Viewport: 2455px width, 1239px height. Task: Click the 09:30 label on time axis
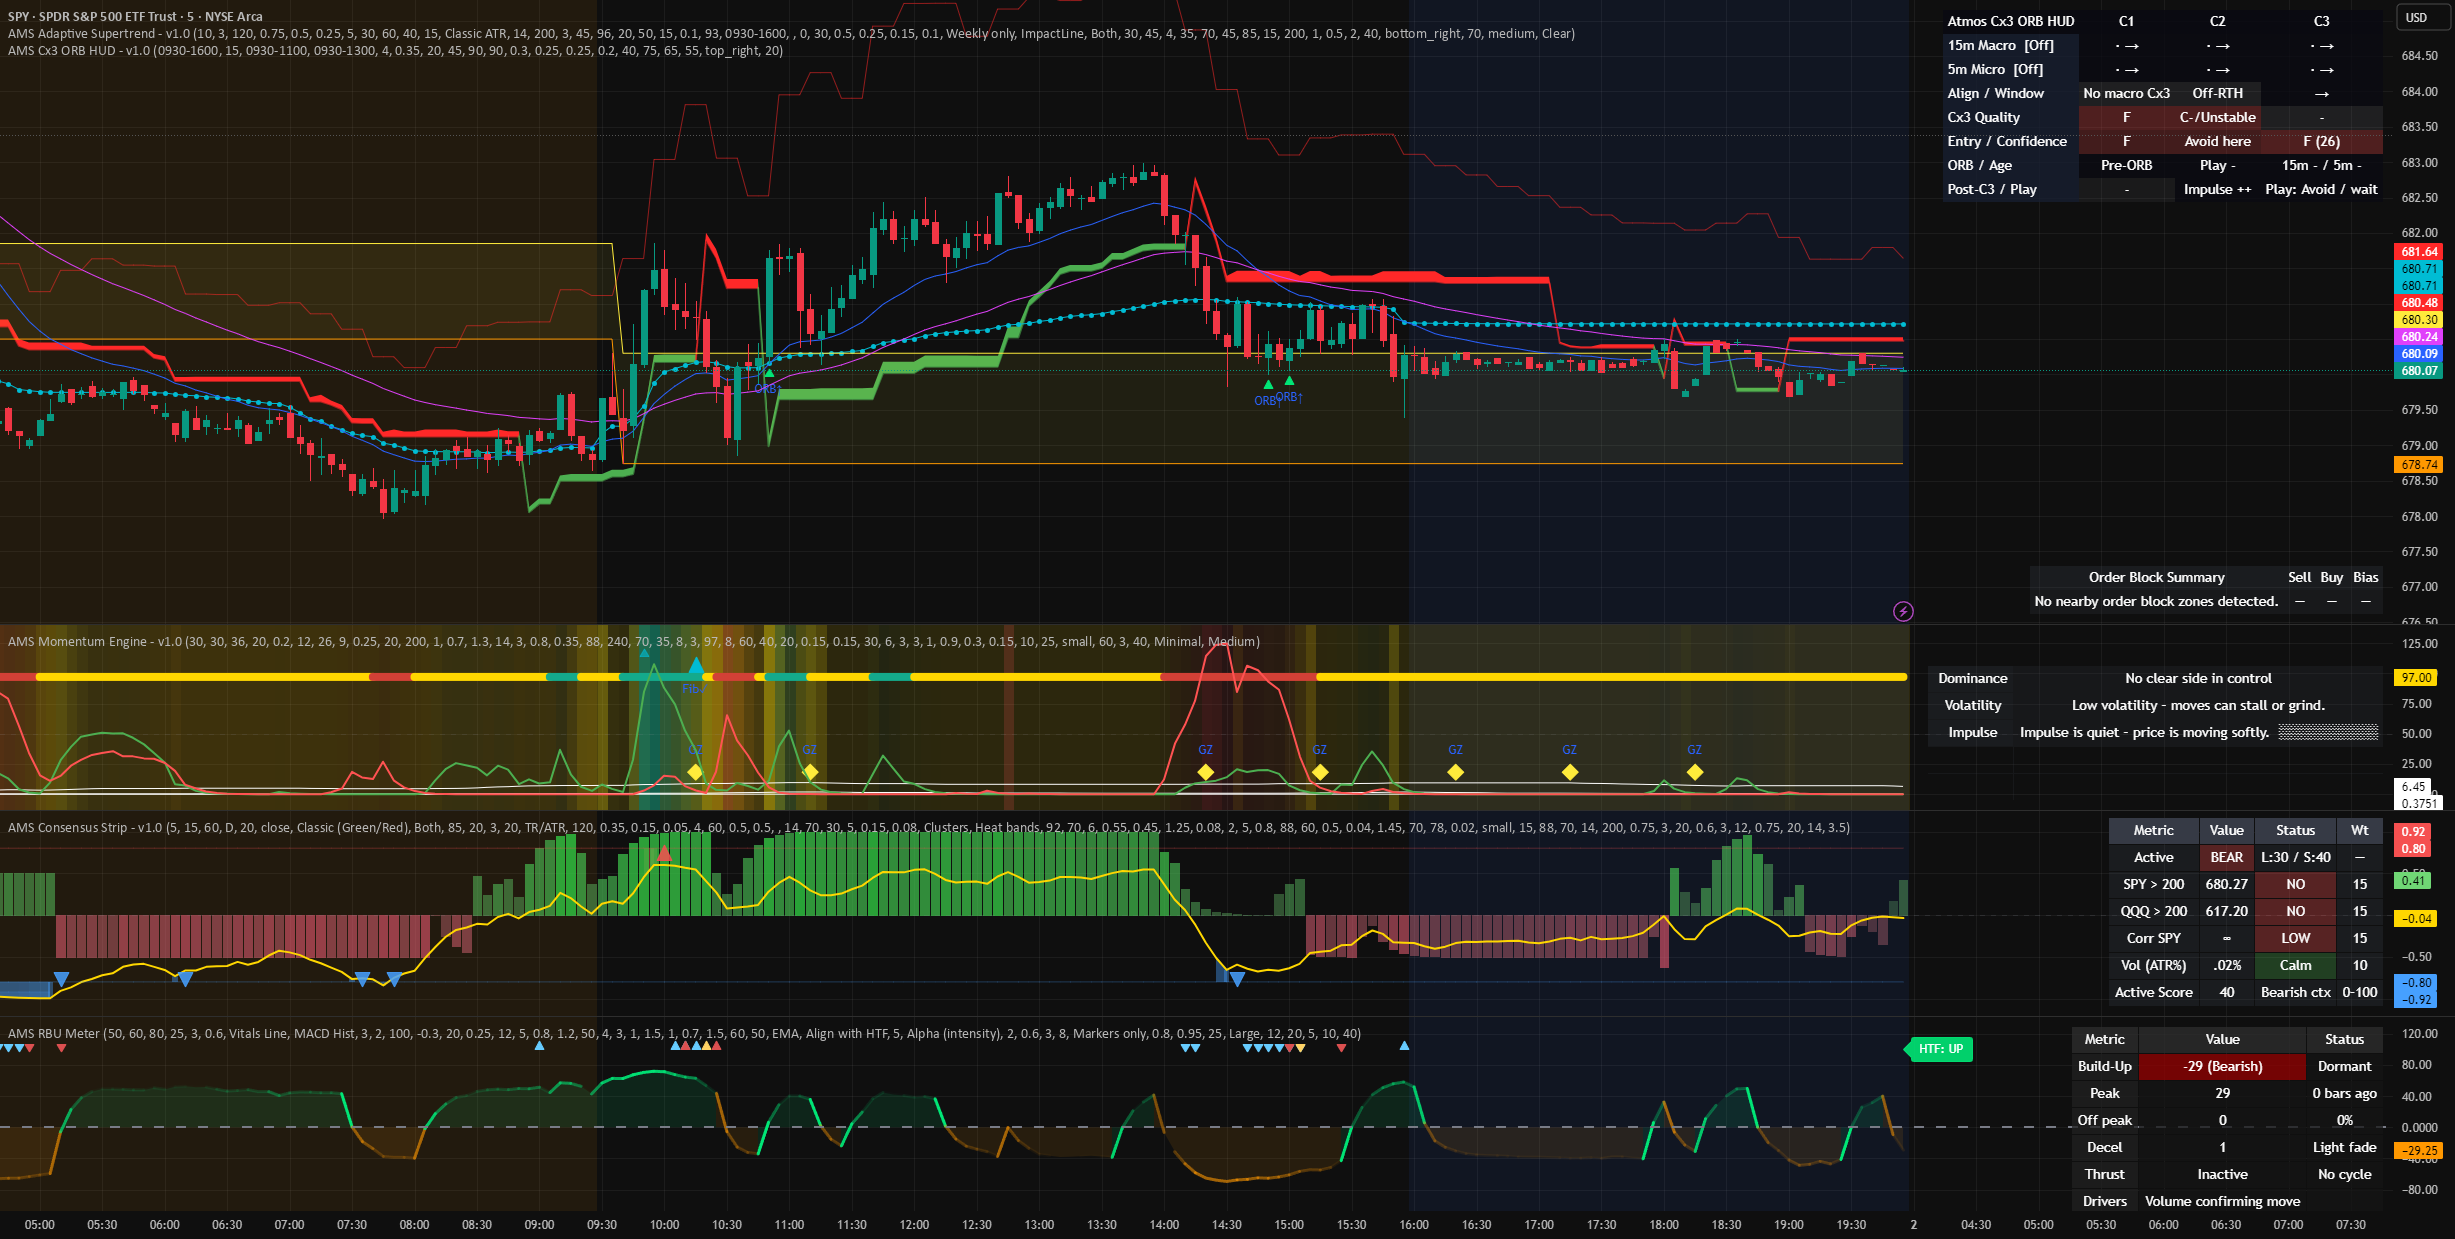(602, 1224)
